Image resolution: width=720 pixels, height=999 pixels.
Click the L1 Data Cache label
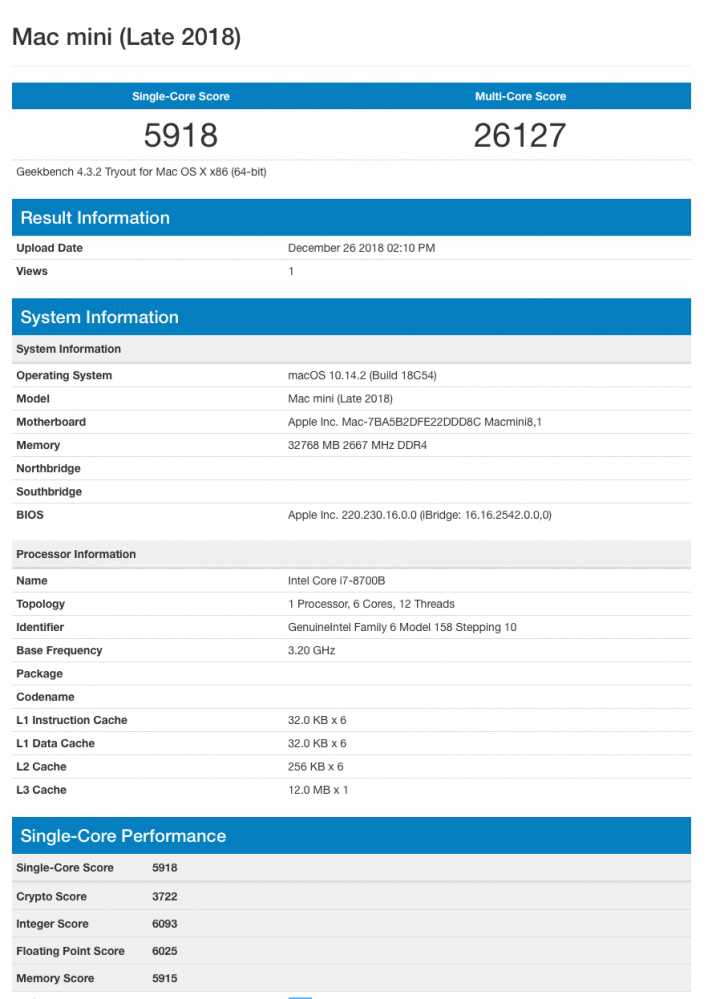(x=55, y=744)
